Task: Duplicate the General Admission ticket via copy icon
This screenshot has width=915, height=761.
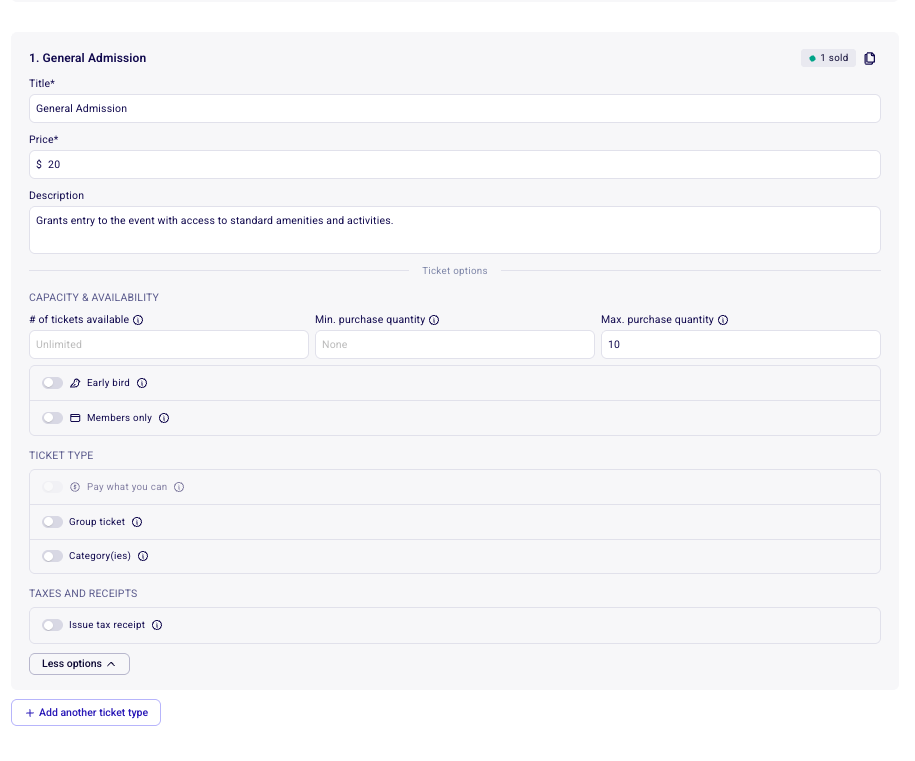Action: click(x=869, y=58)
